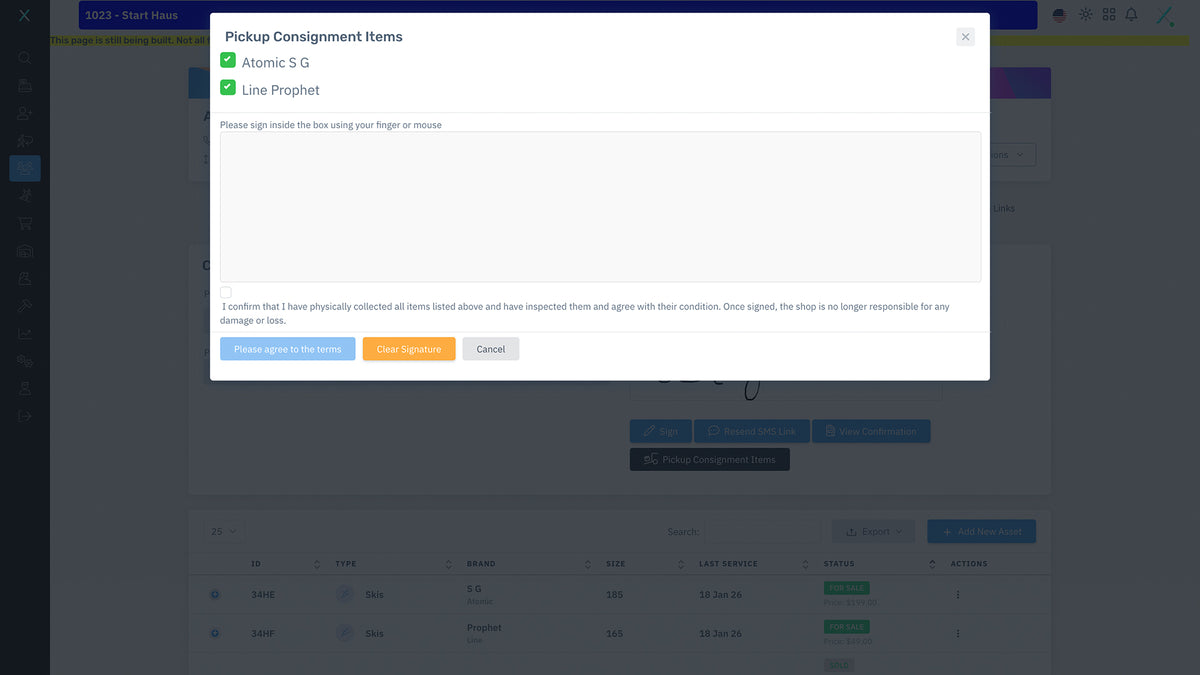Open the 25 rows-per-page dropdown

(x=224, y=532)
